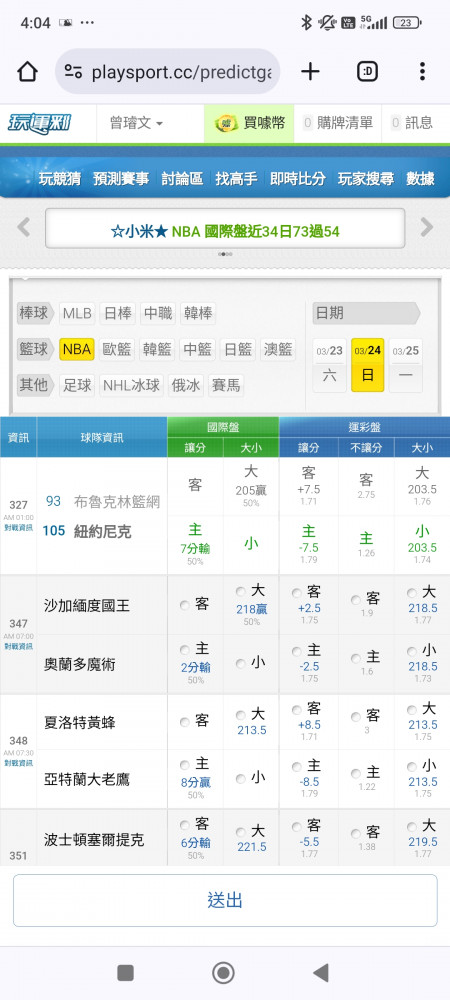
Task: Select the 中籃 league filter
Action: tap(198, 349)
